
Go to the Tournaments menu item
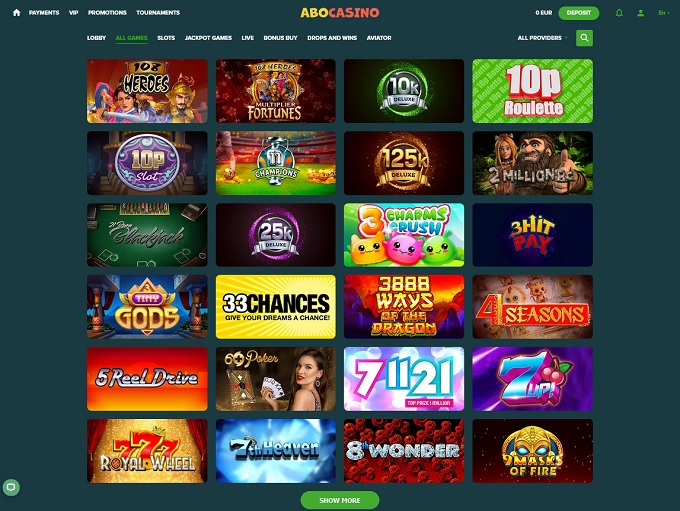158,13
